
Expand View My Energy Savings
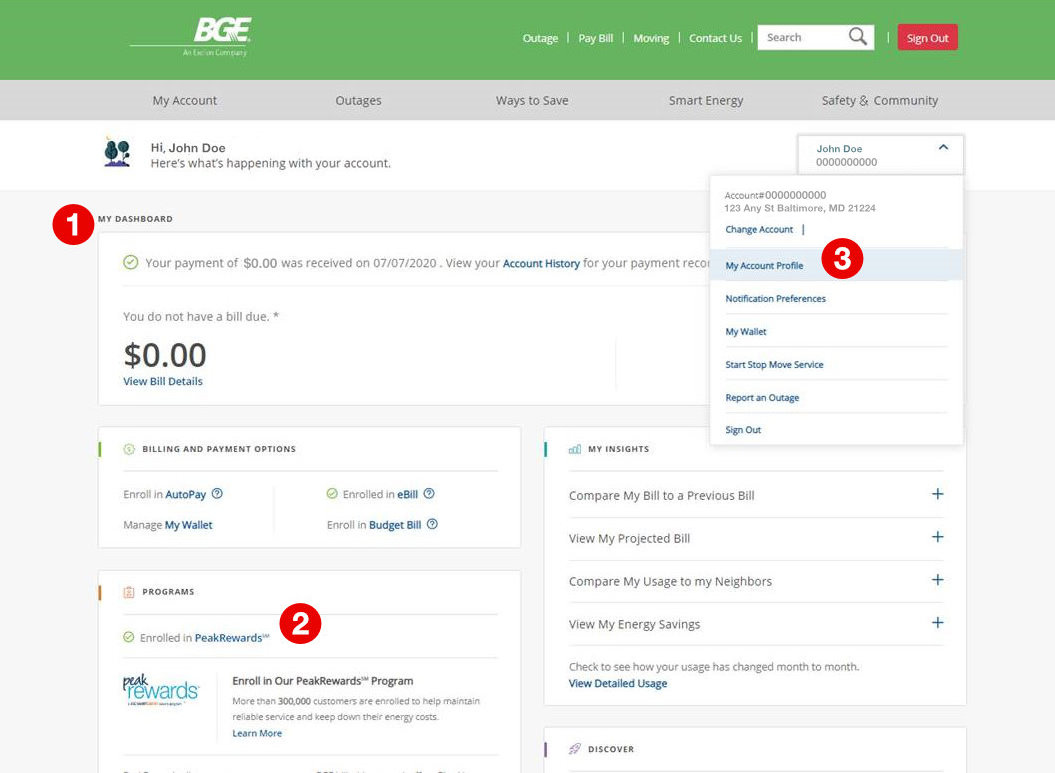[x=937, y=622]
